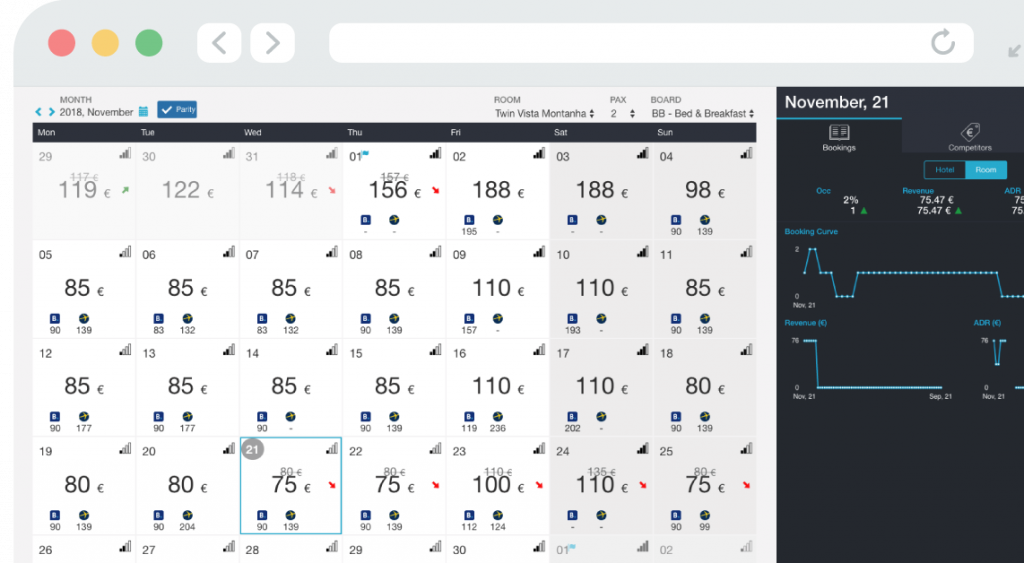Click the browser back button

[219, 43]
